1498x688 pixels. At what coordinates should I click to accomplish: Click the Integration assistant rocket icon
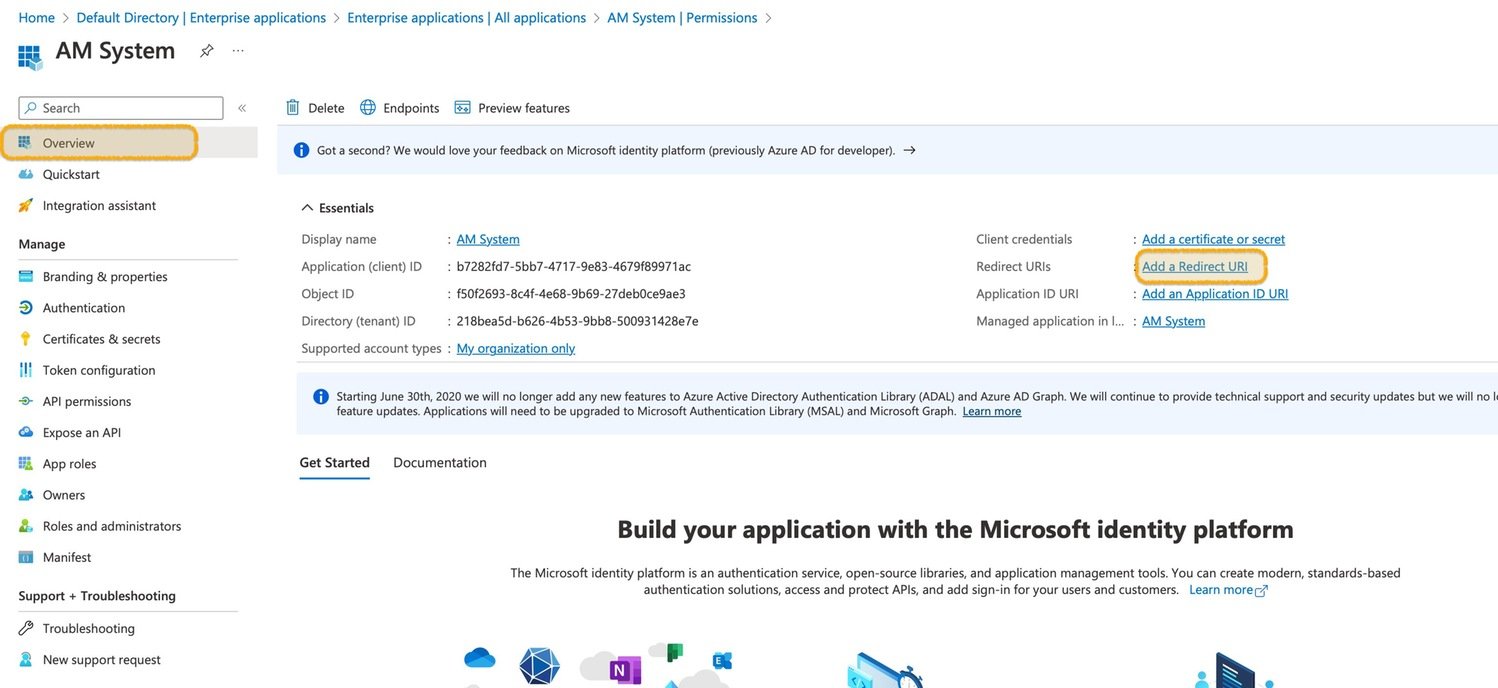pos(26,205)
